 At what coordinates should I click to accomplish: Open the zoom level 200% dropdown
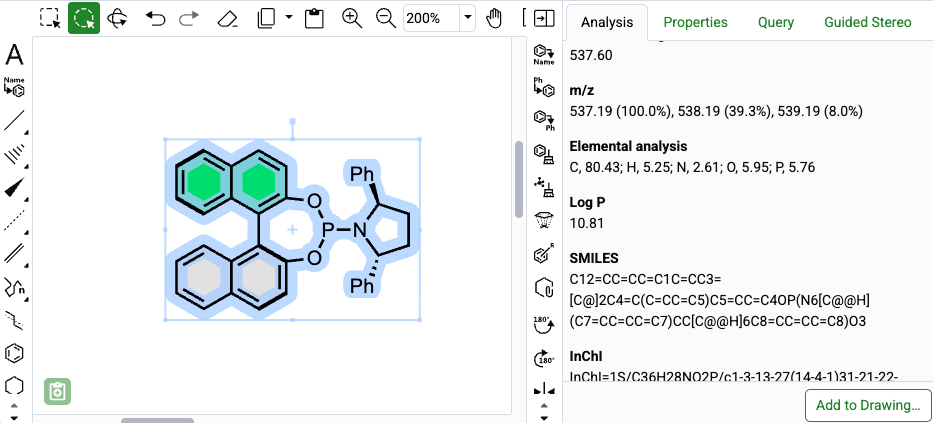pyautogui.click(x=467, y=18)
